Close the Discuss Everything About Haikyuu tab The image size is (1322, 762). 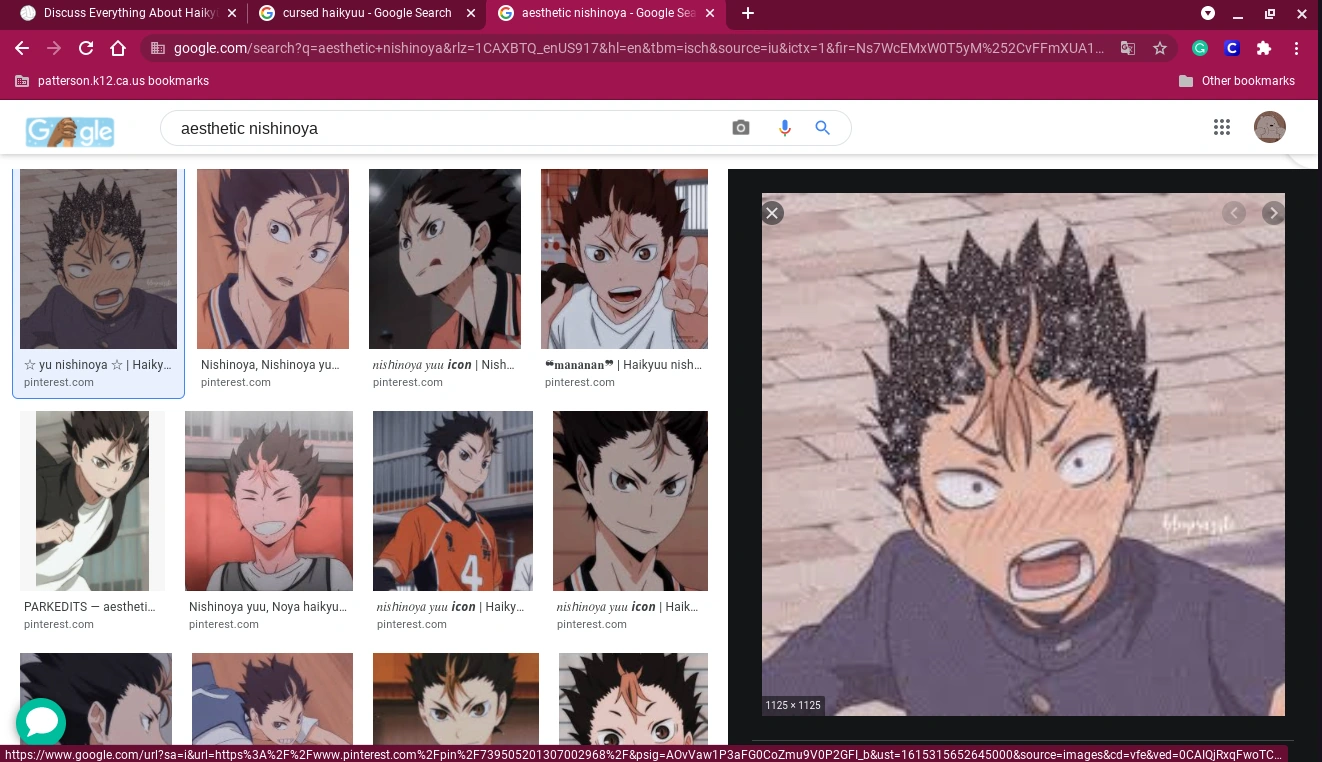232,13
